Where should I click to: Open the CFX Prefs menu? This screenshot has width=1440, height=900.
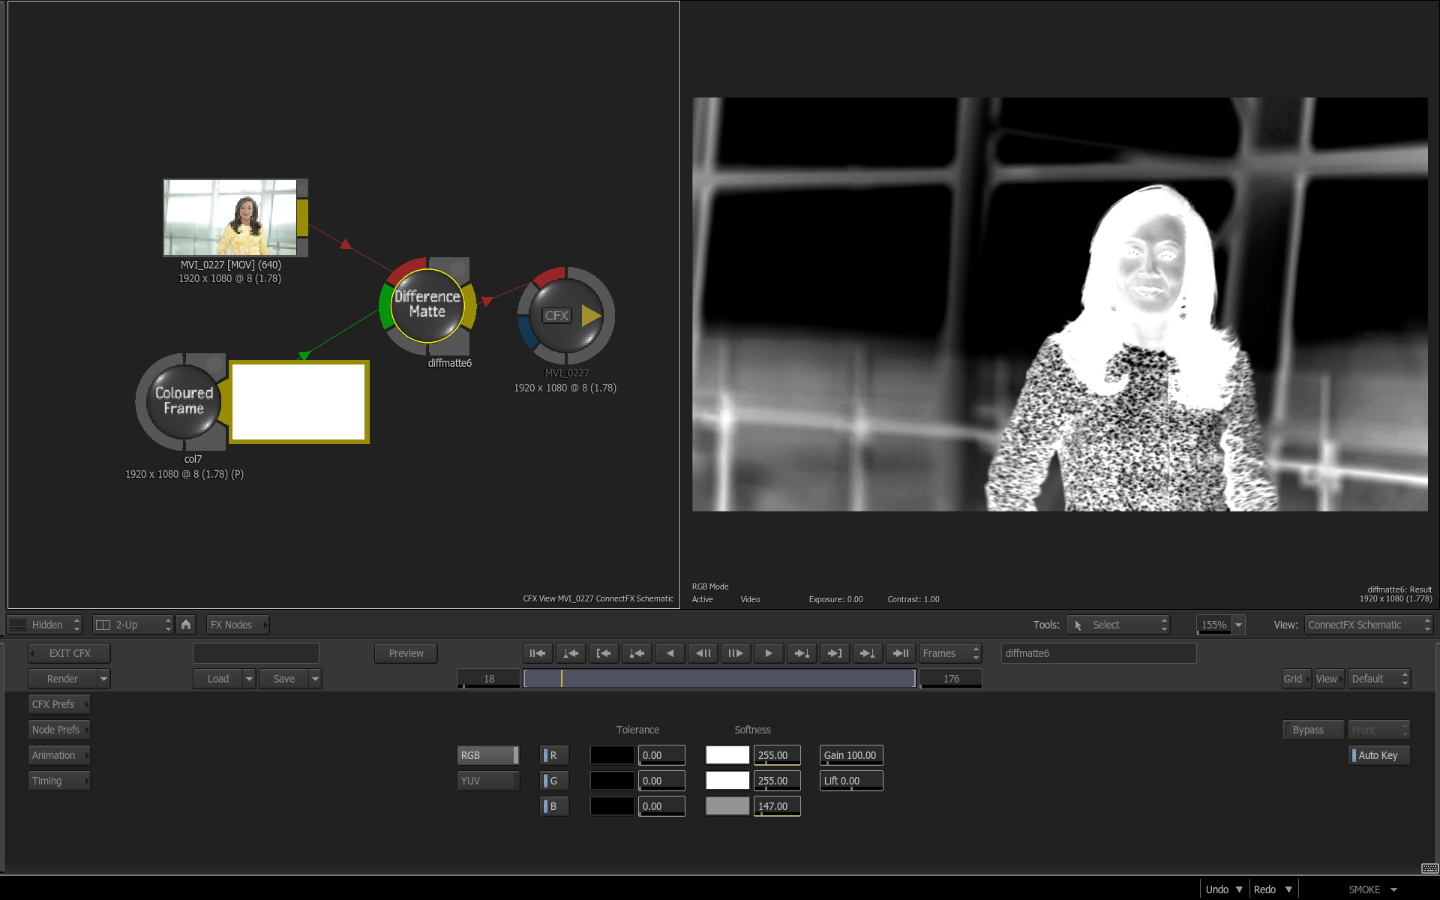[59, 704]
